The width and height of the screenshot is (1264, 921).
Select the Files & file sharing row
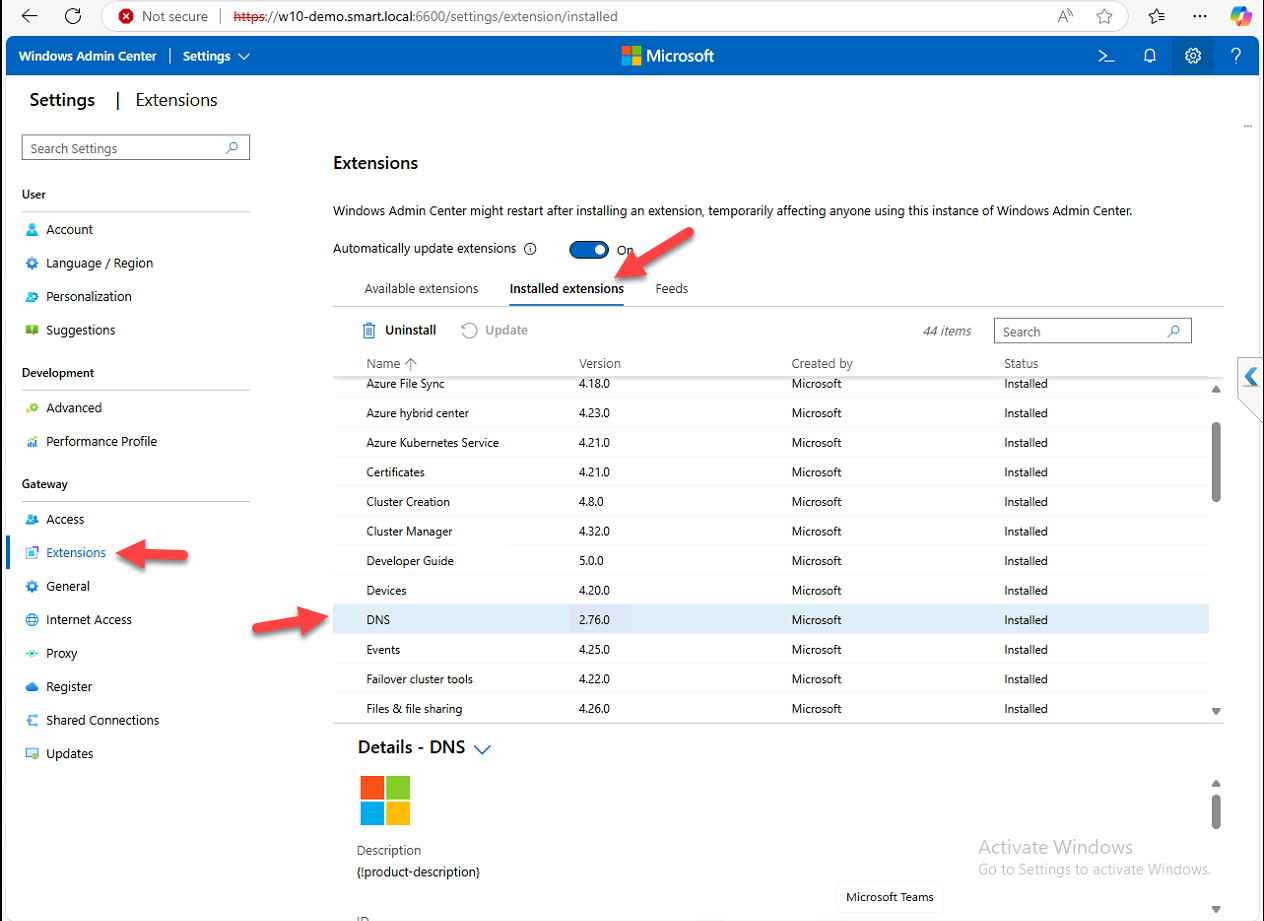pos(771,709)
